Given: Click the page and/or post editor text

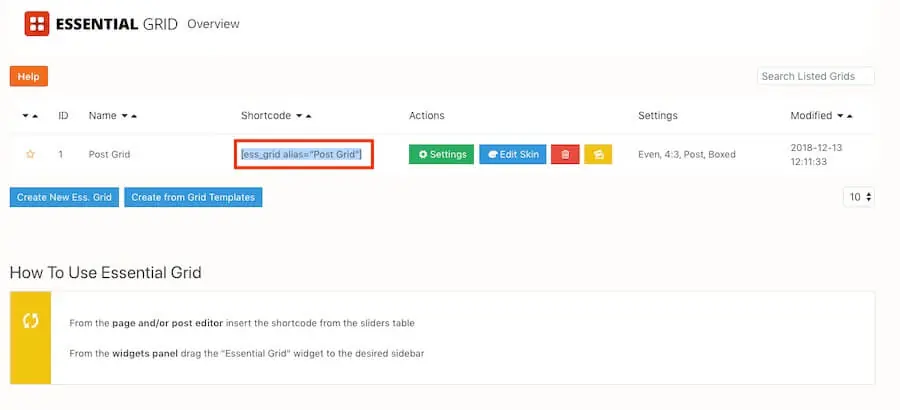Looking at the screenshot, I should pos(168,323).
